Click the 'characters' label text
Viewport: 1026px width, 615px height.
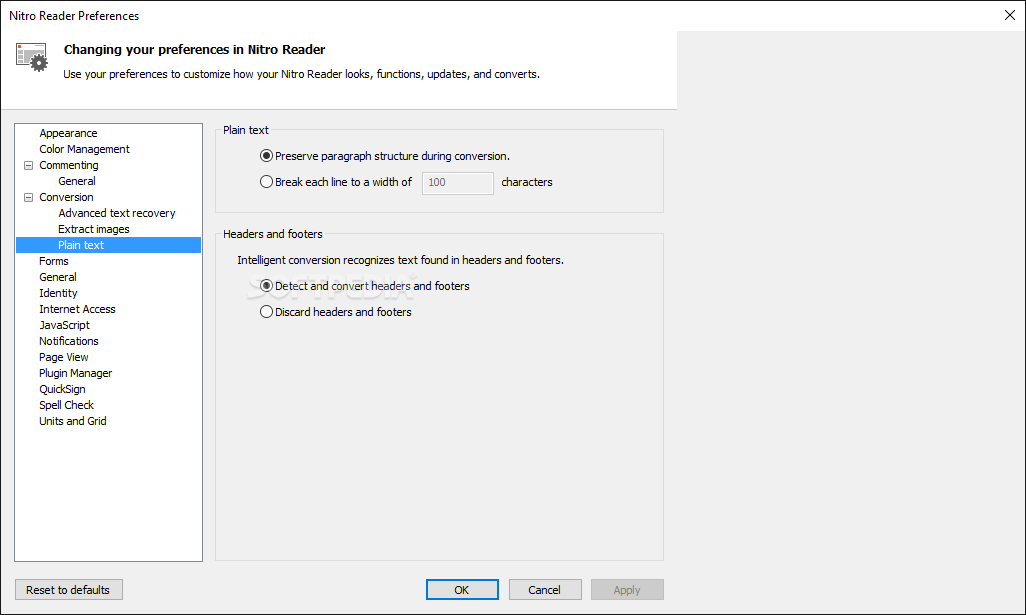click(x=527, y=183)
